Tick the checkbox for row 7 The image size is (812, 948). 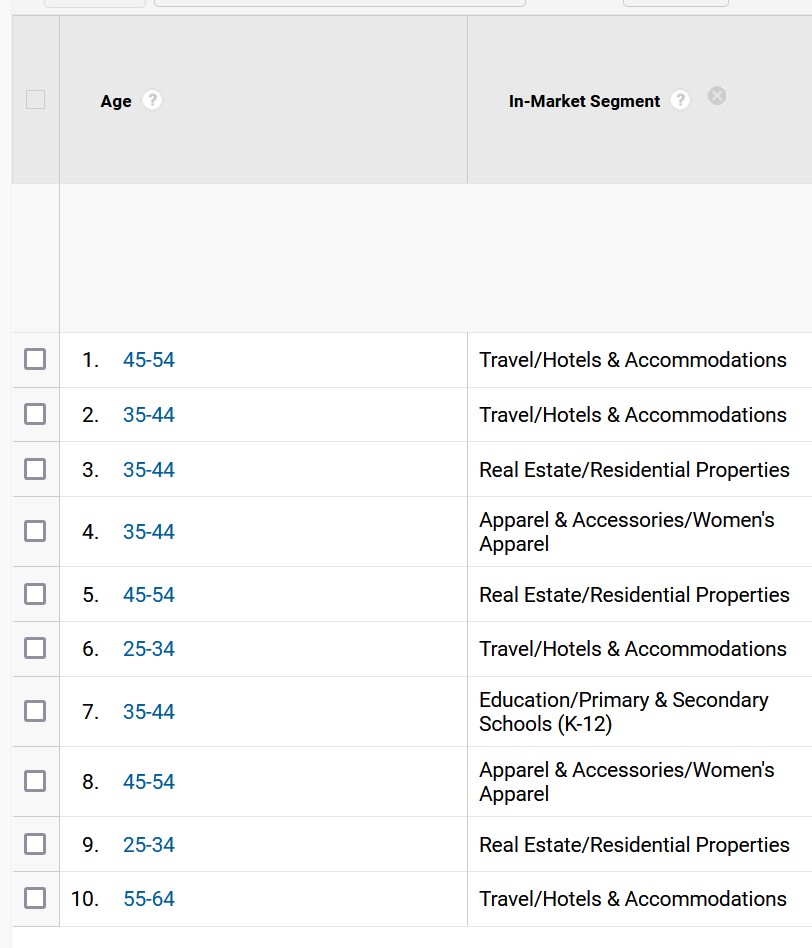(35, 711)
